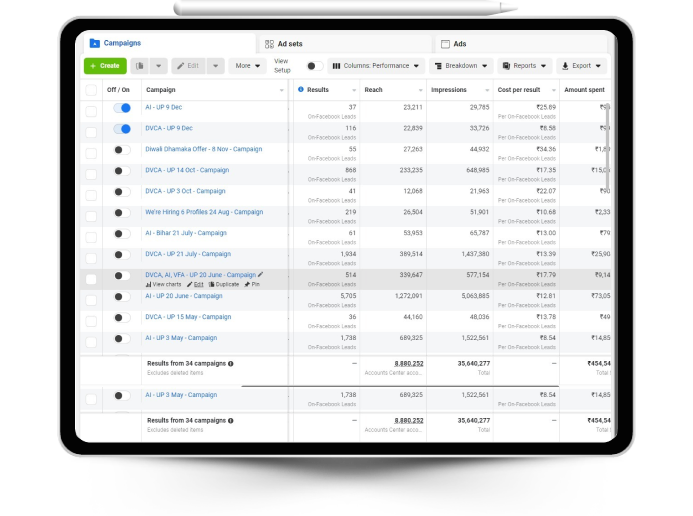Click the Edit link under hovered campaign

[x=194, y=285]
